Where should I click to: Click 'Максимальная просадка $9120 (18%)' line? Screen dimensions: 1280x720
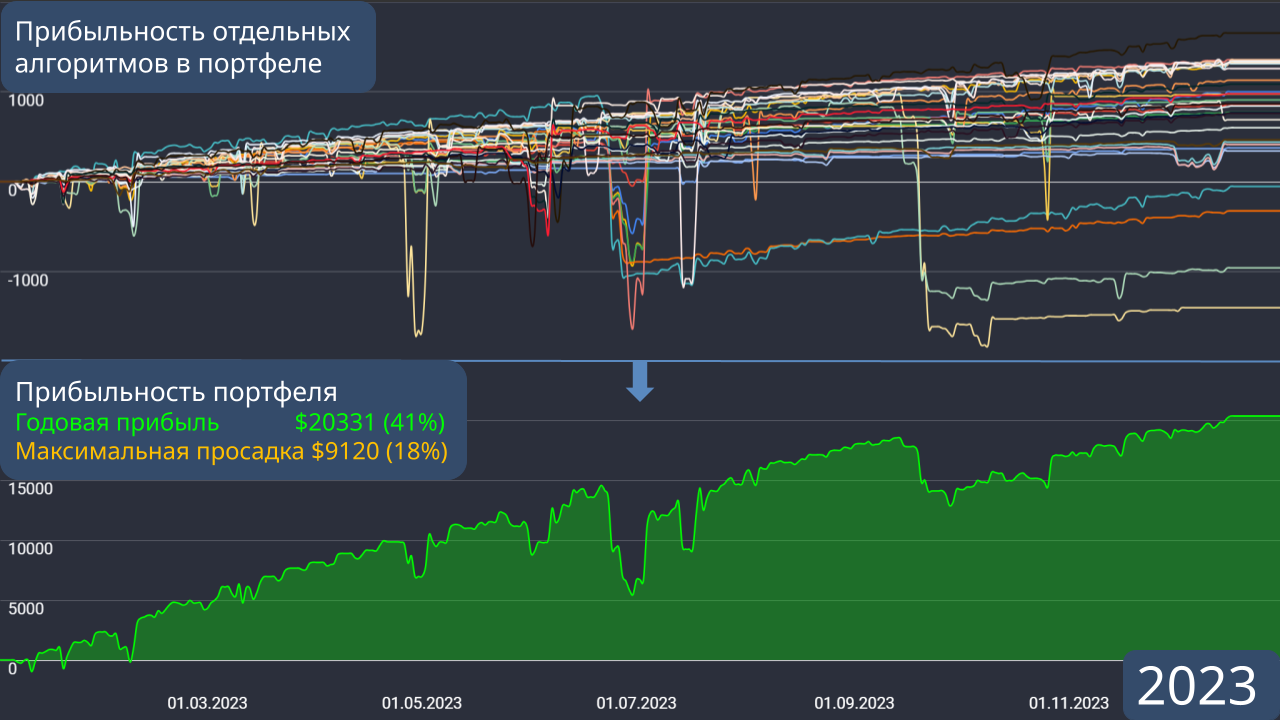click(x=231, y=451)
